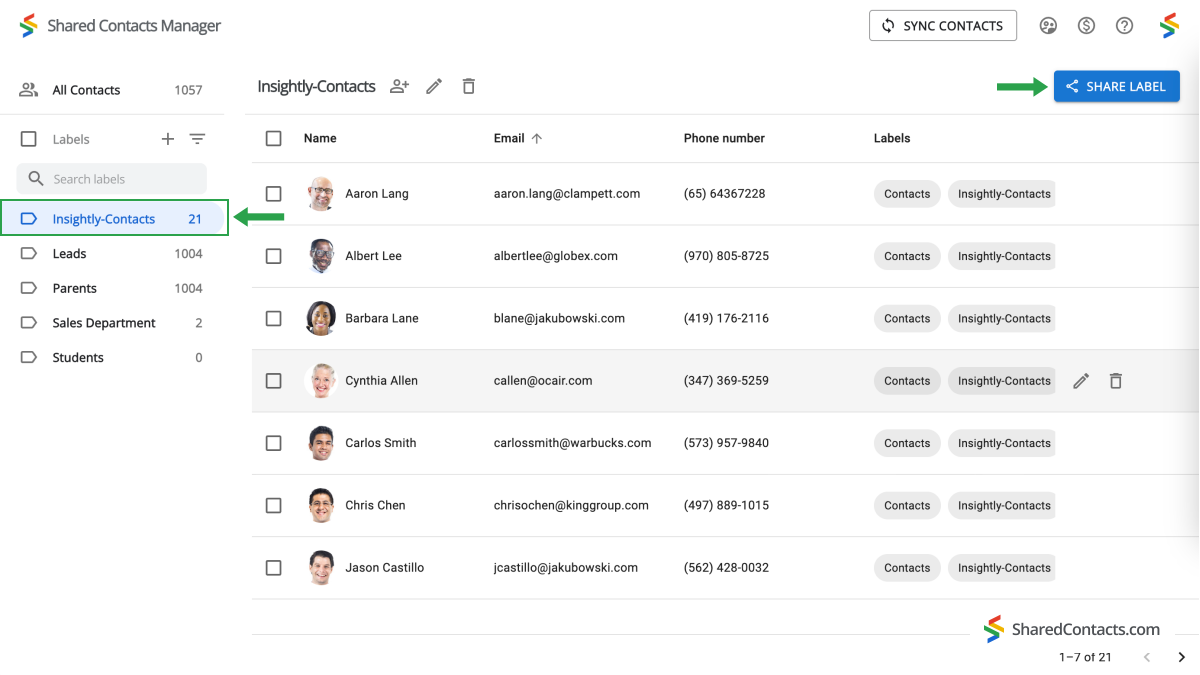
Task: Click Jason Castillo's Insightly-Contacts chip
Action: [x=1002, y=567]
